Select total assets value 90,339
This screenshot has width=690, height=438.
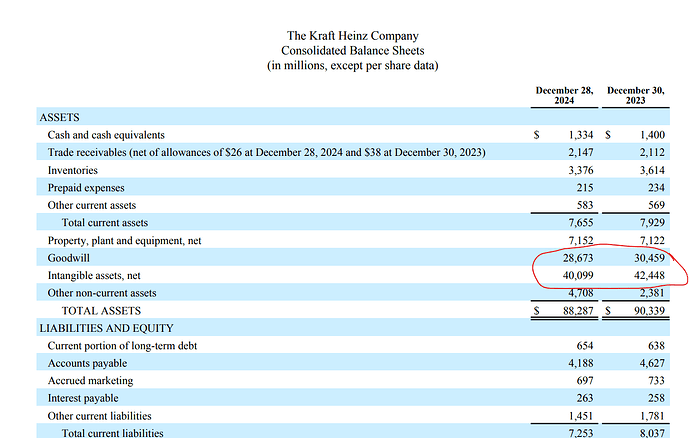tap(650, 311)
